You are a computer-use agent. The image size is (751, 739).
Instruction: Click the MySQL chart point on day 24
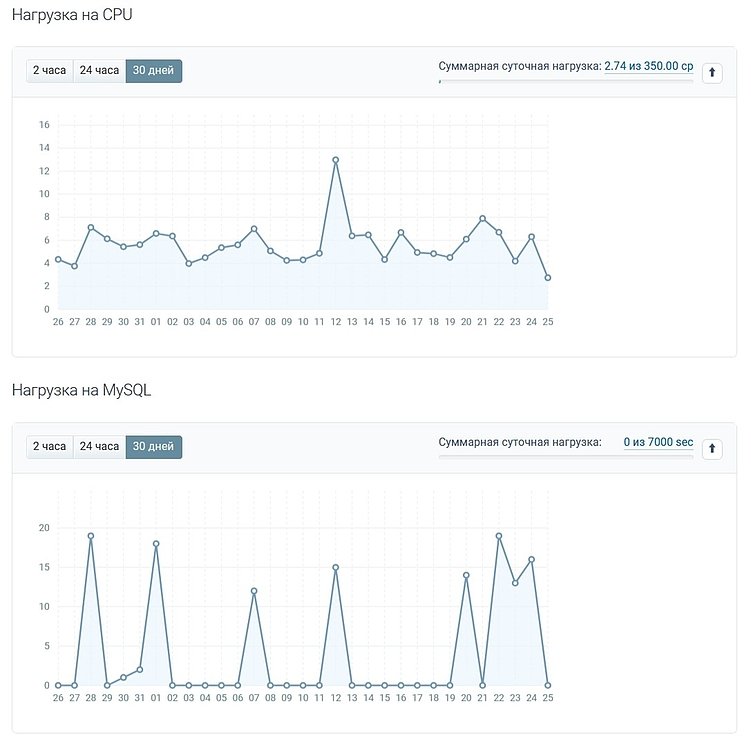[531, 559]
